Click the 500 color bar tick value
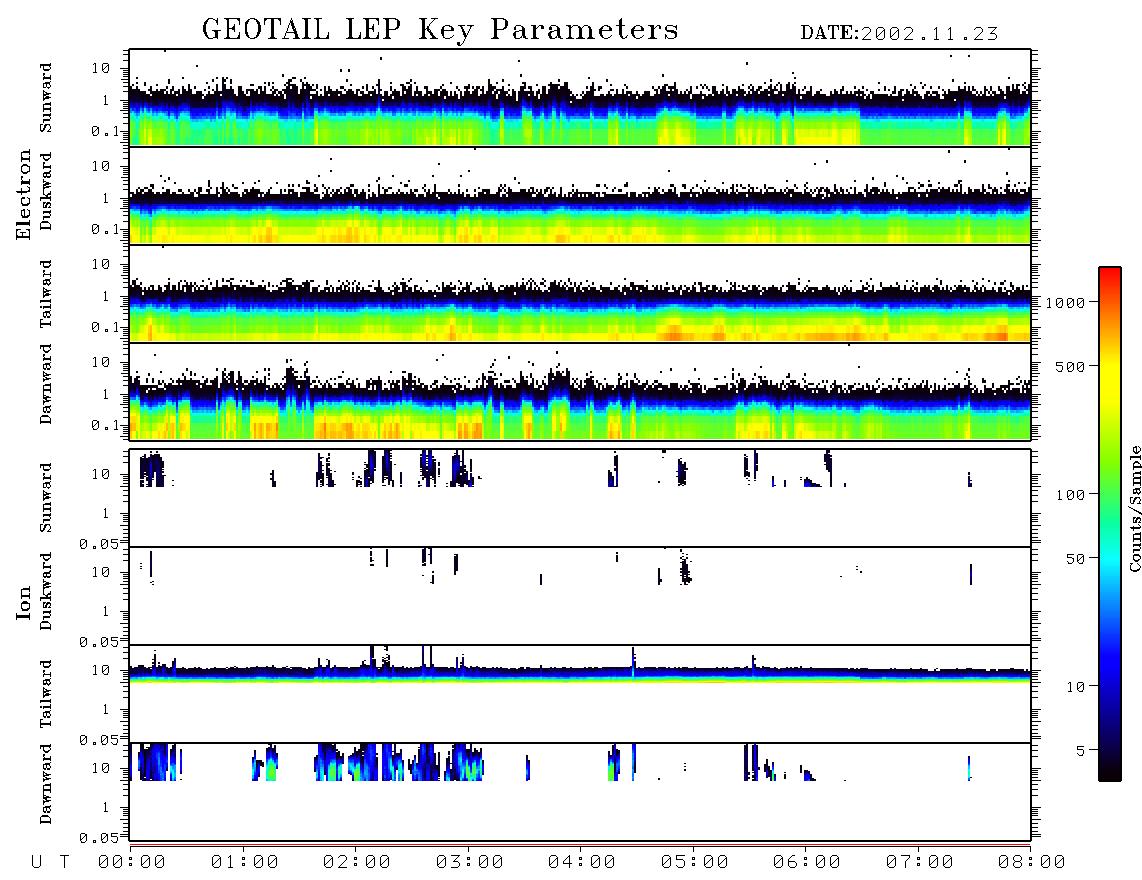Image resolution: width=1142 pixels, height=880 pixels. coord(1071,366)
